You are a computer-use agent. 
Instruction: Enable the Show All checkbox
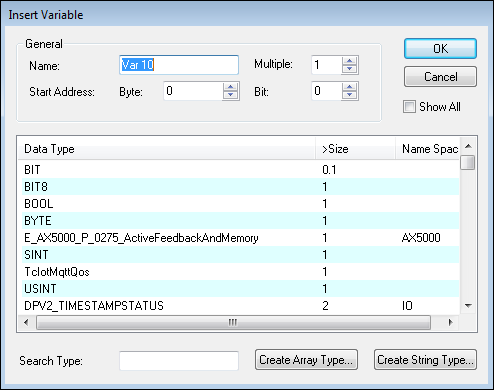pos(409,107)
